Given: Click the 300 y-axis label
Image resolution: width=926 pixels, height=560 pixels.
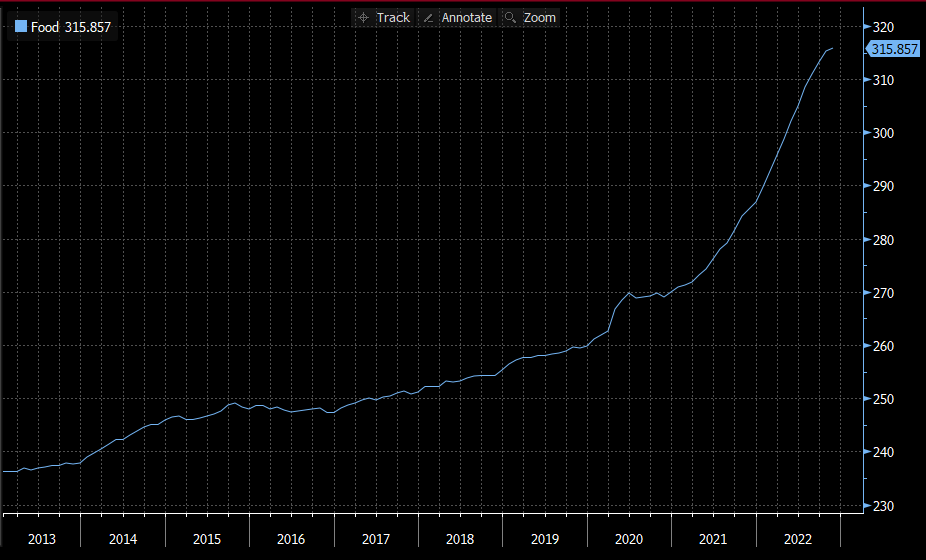Looking at the screenshot, I should [x=883, y=134].
